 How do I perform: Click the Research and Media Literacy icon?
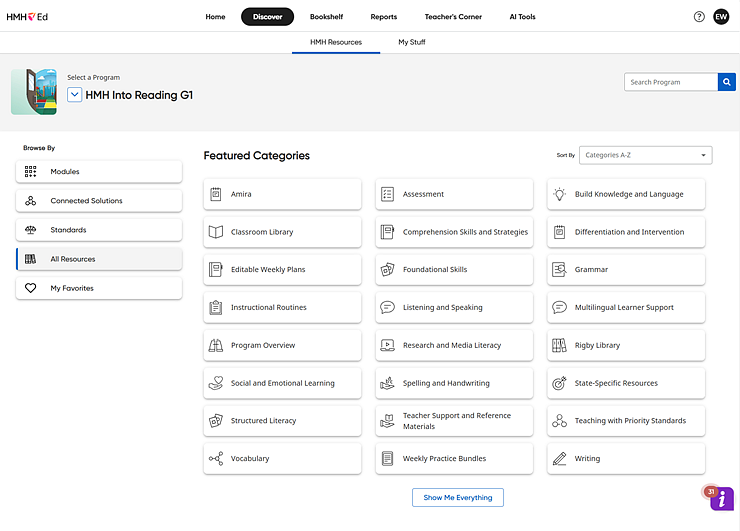pyautogui.click(x=387, y=346)
